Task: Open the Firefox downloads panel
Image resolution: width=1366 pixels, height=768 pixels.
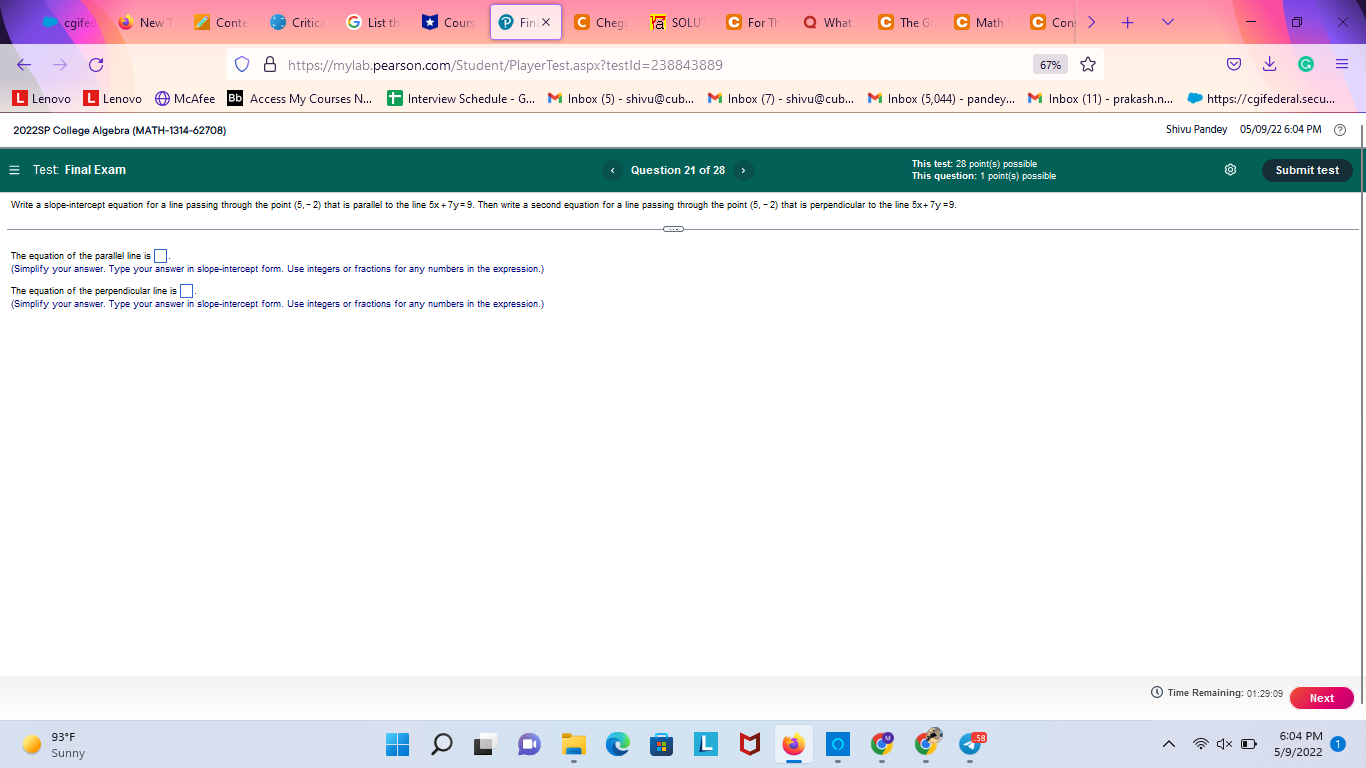Action: 1269,65
